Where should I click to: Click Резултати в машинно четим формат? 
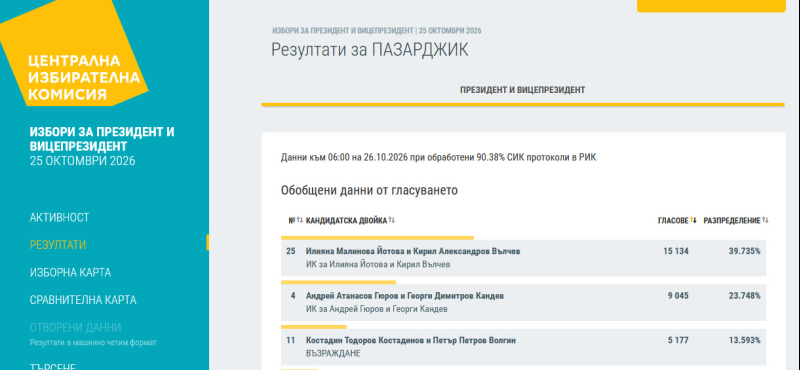[93, 342]
